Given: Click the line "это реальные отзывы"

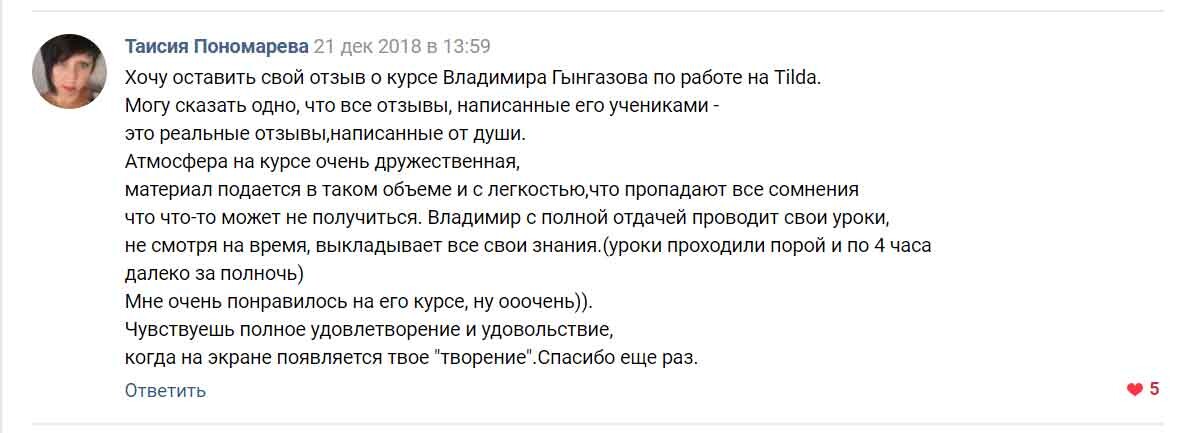Looking at the screenshot, I should [325, 134].
